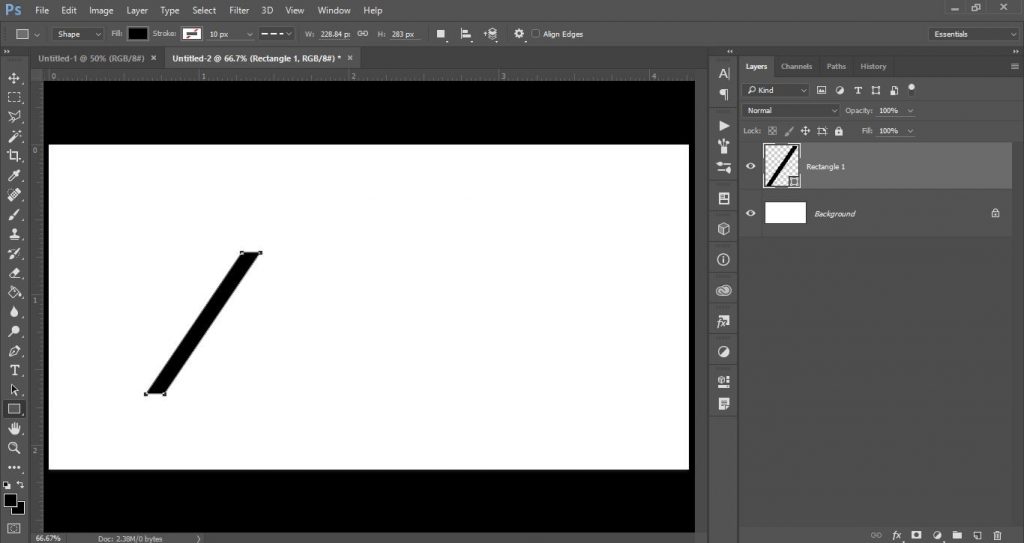
Task: Open the Filter menu
Action: pos(239,10)
